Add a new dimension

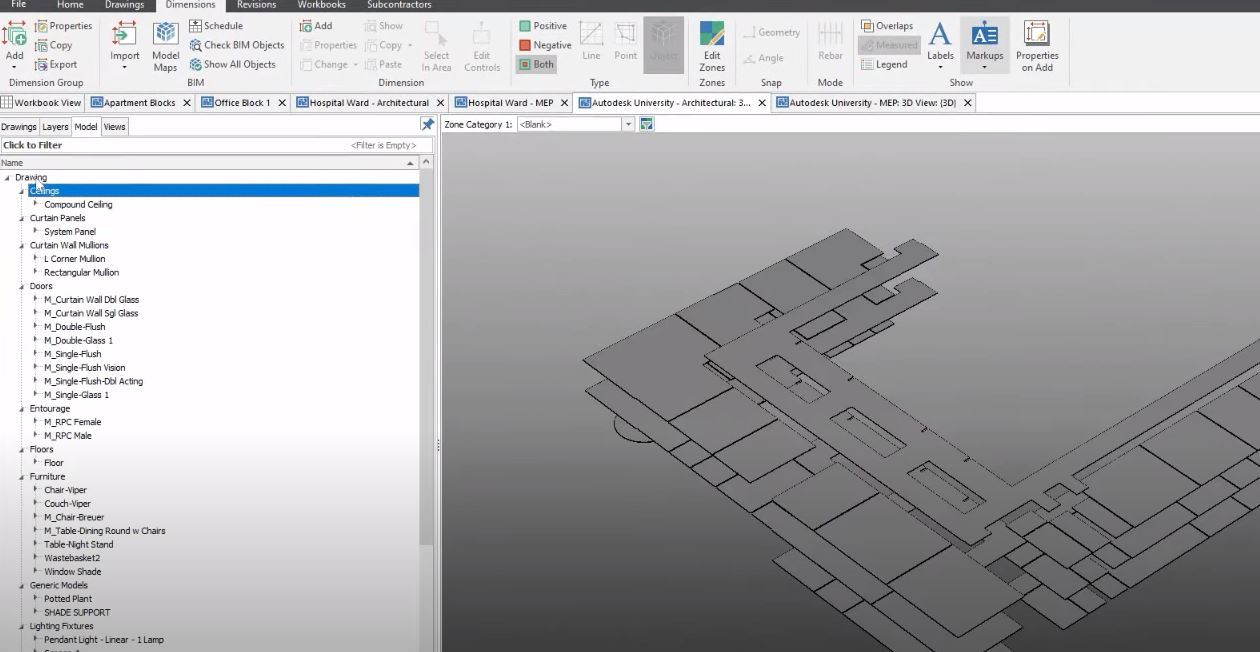316,26
